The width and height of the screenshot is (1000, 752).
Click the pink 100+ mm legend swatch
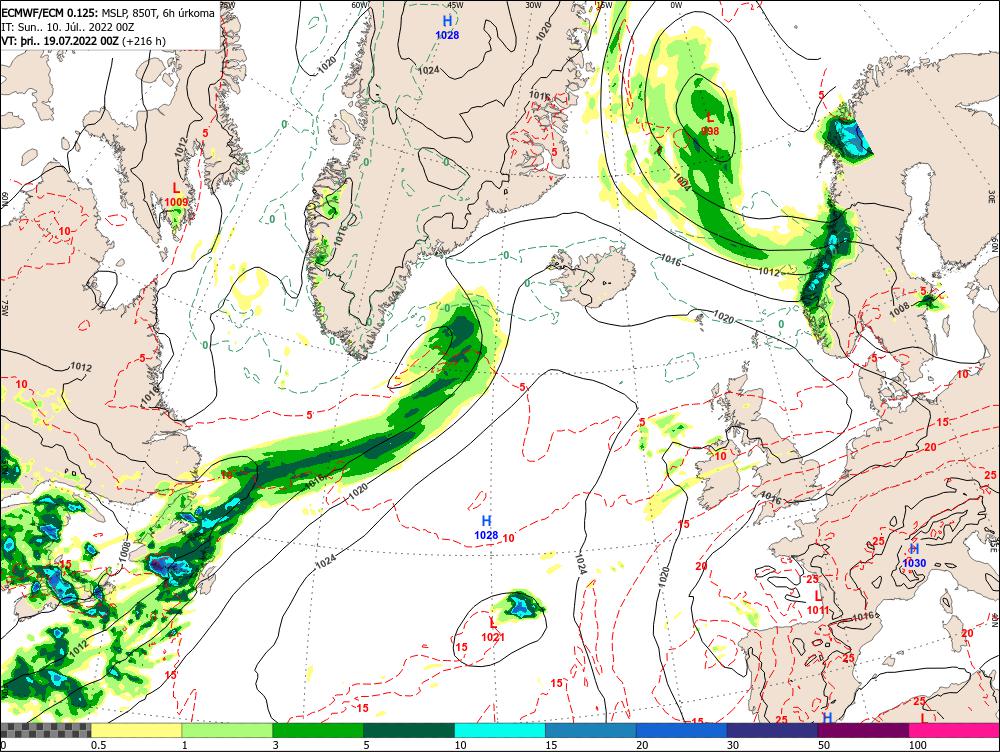coord(954,730)
